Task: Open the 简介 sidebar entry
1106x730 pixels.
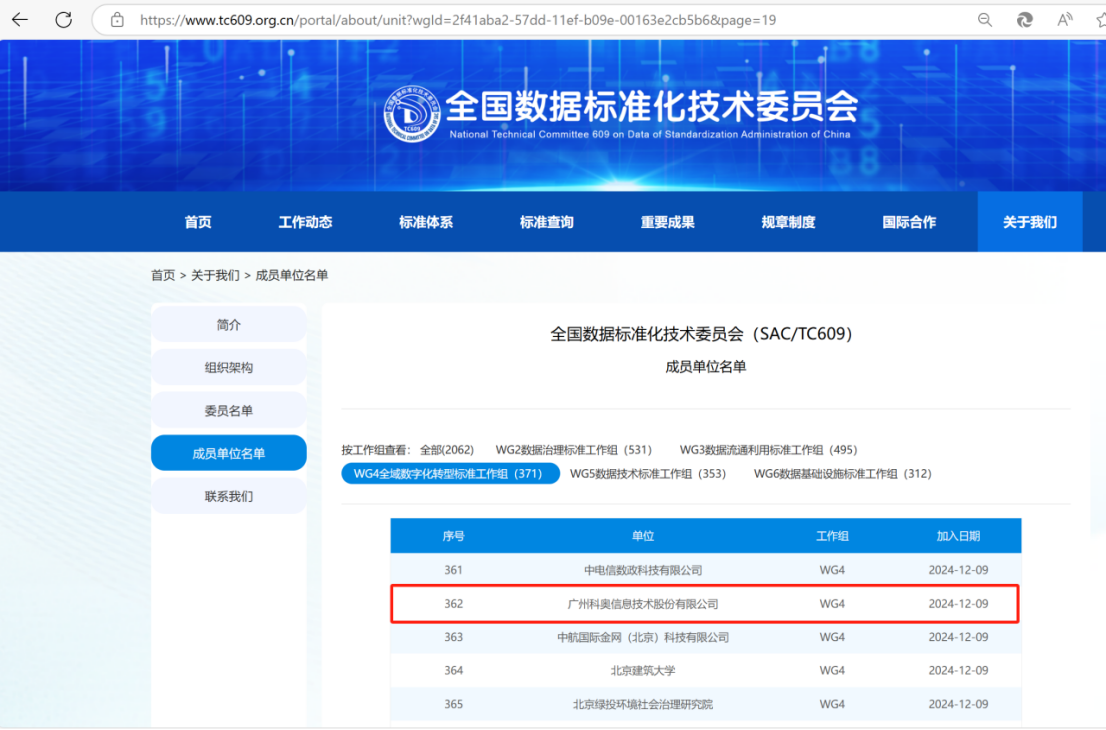Action: tap(228, 323)
